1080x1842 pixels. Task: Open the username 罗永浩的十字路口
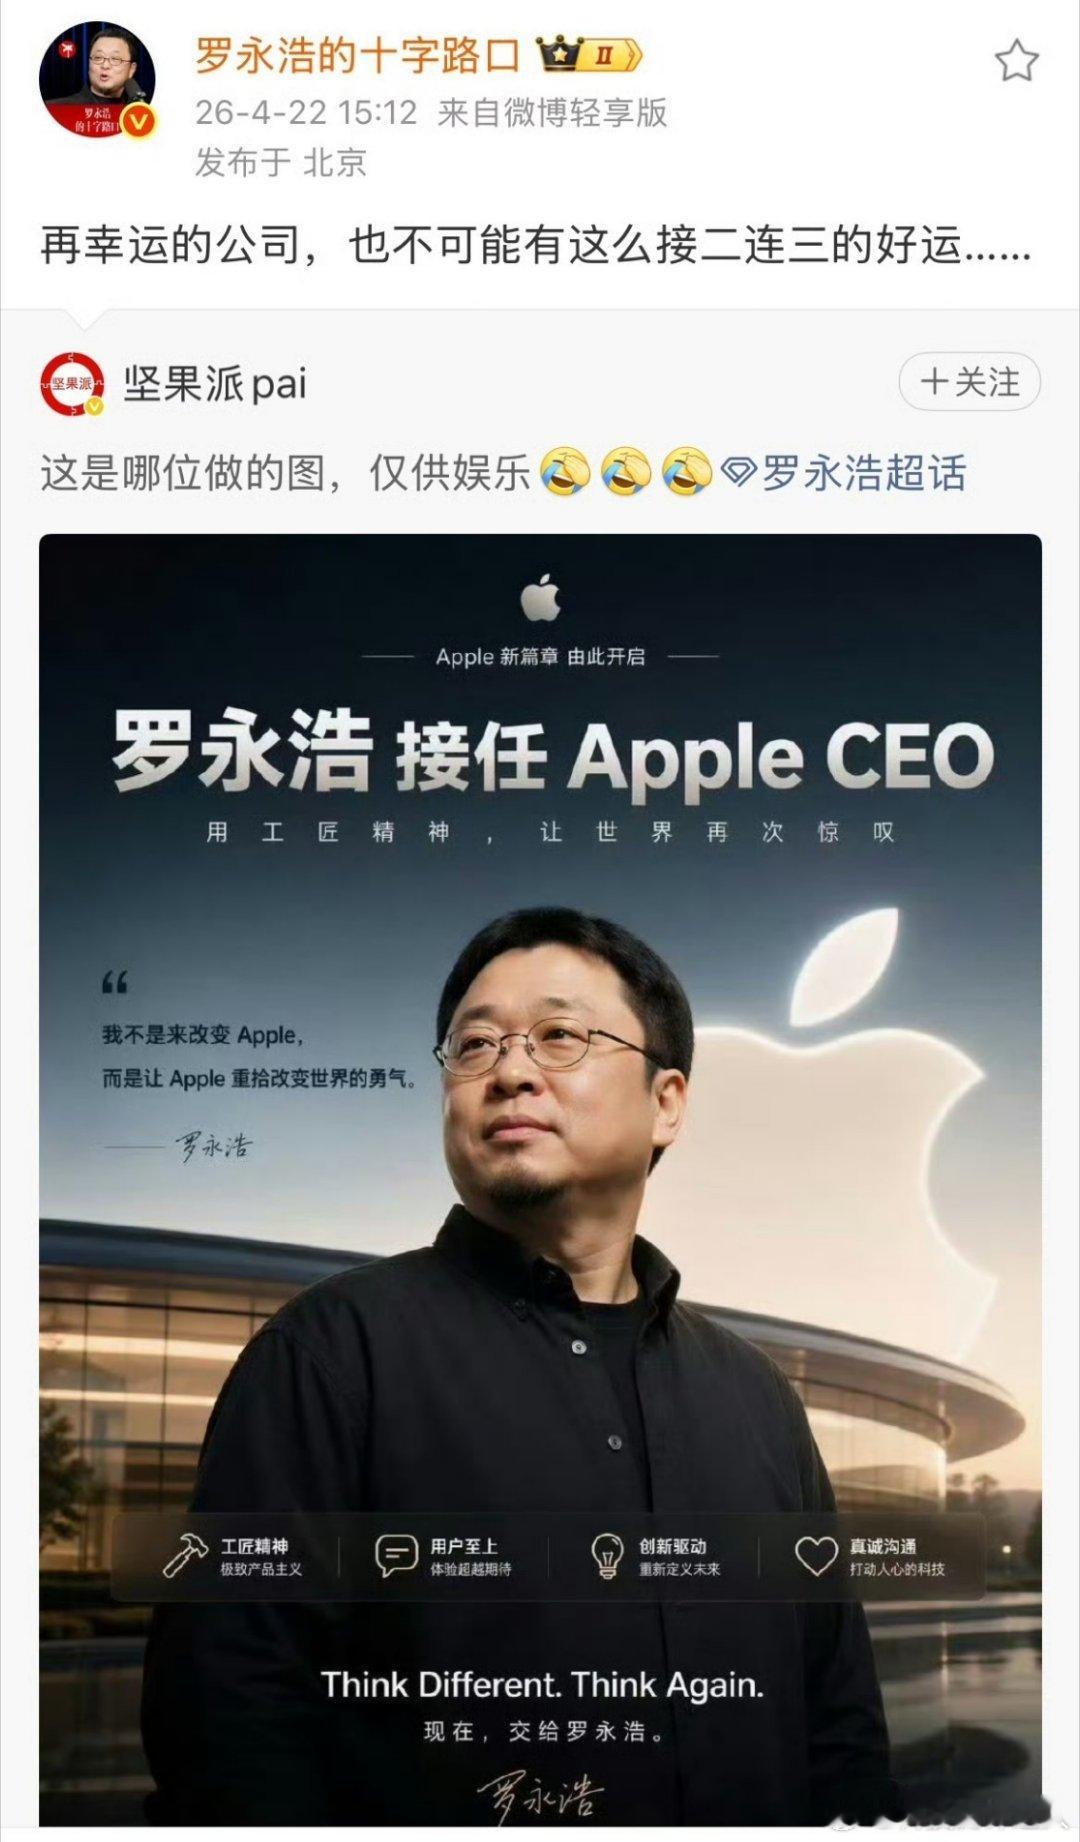358,55
